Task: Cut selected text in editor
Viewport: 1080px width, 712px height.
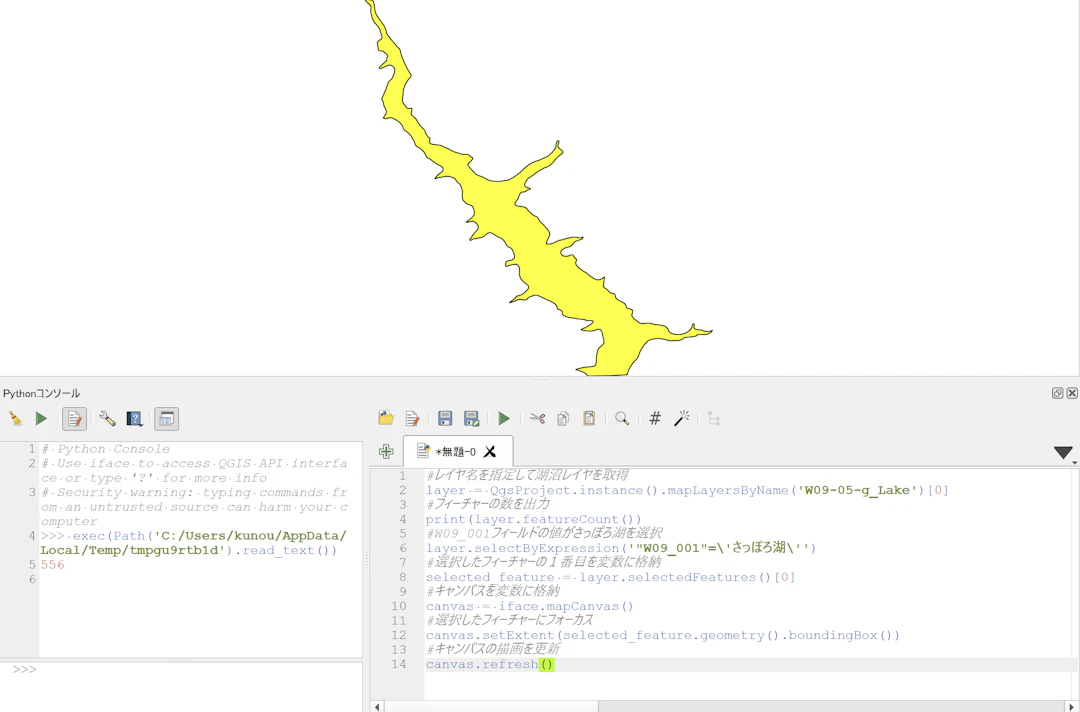Action: pos(537,419)
